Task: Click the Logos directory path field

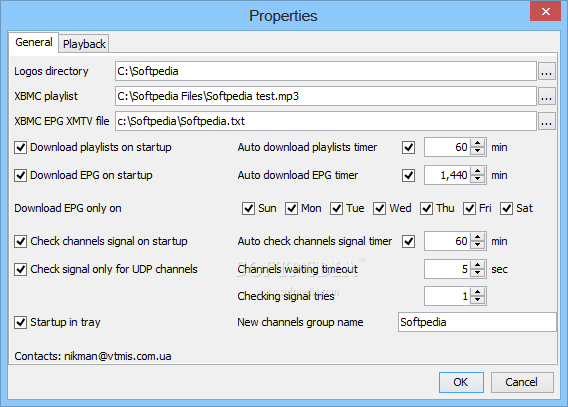Action: coord(326,71)
